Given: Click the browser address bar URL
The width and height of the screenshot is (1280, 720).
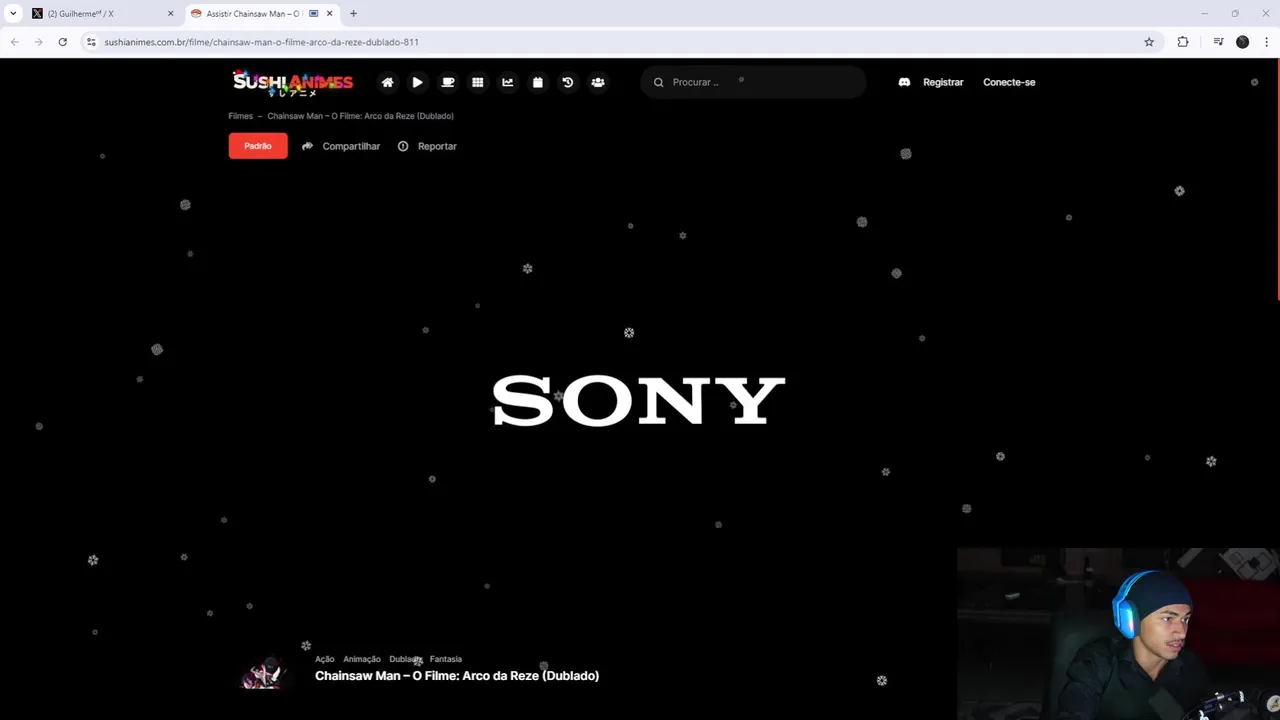Looking at the screenshot, I should pos(261,42).
